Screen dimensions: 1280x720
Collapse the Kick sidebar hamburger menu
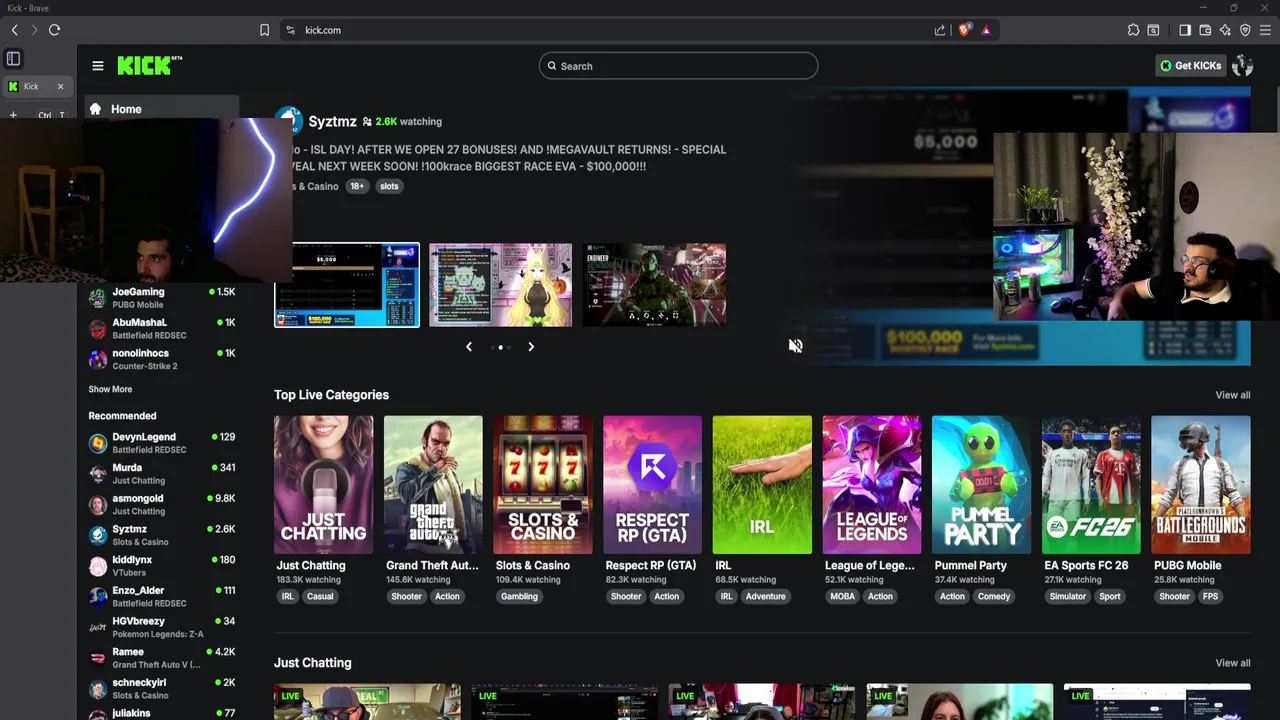point(97,66)
